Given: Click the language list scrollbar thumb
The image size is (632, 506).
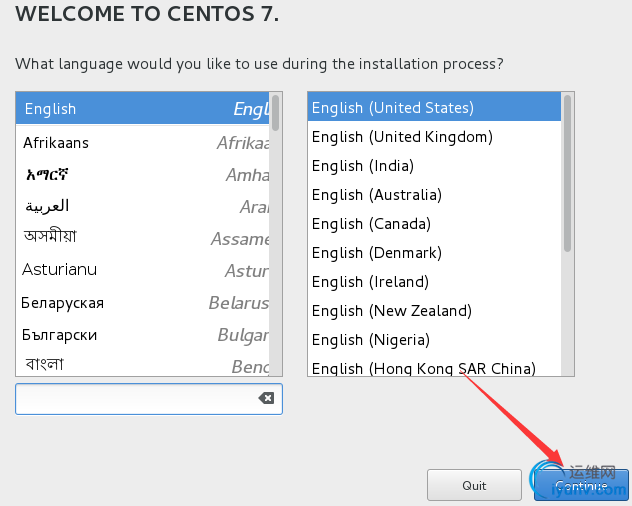Looking at the screenshot, I should point(275,113).
